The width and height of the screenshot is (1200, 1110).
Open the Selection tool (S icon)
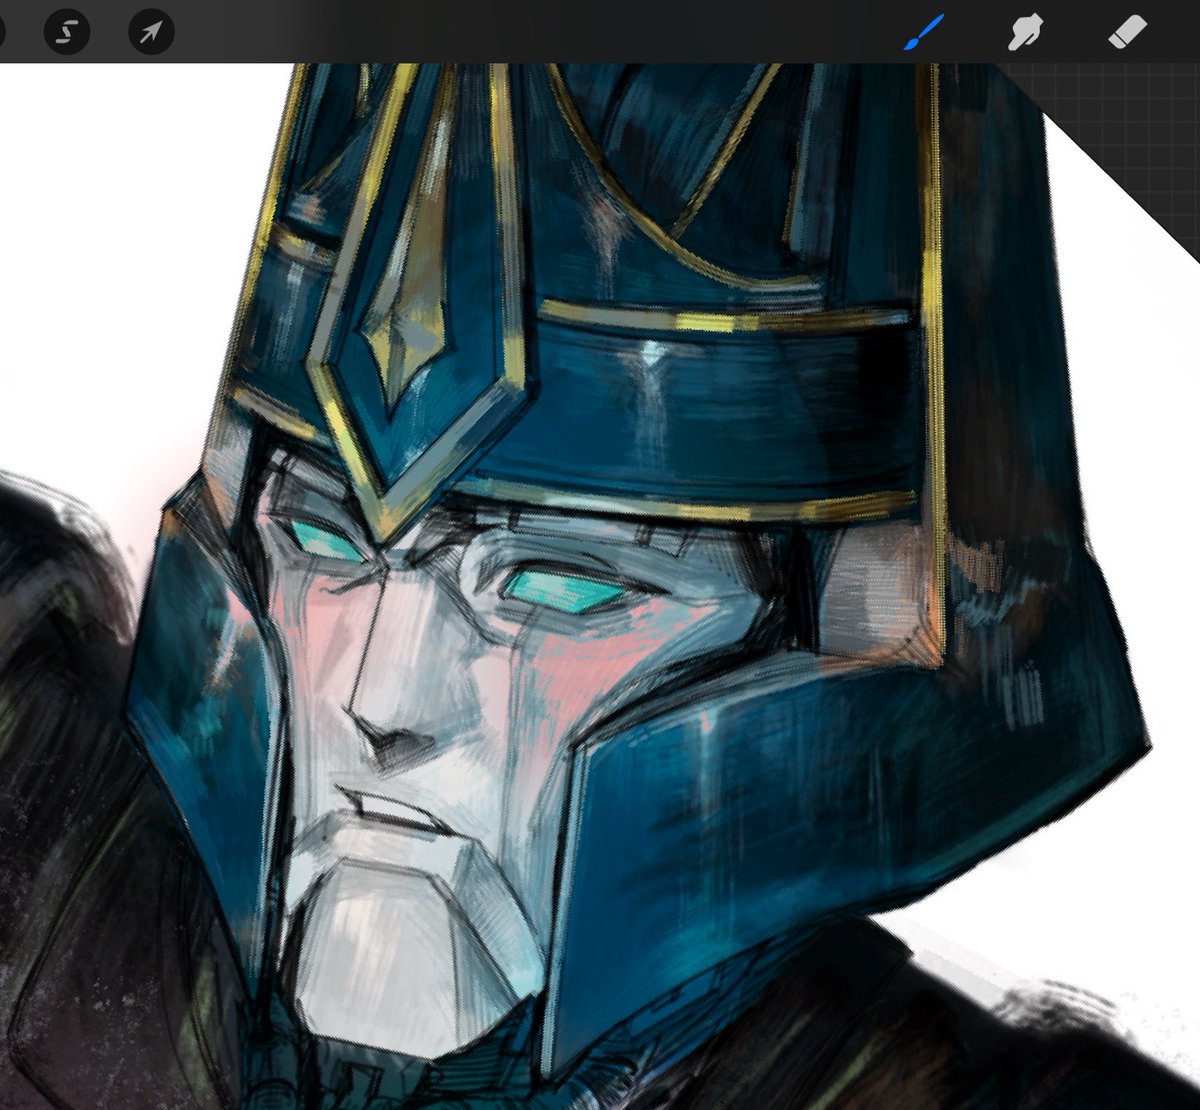point(67,33)
